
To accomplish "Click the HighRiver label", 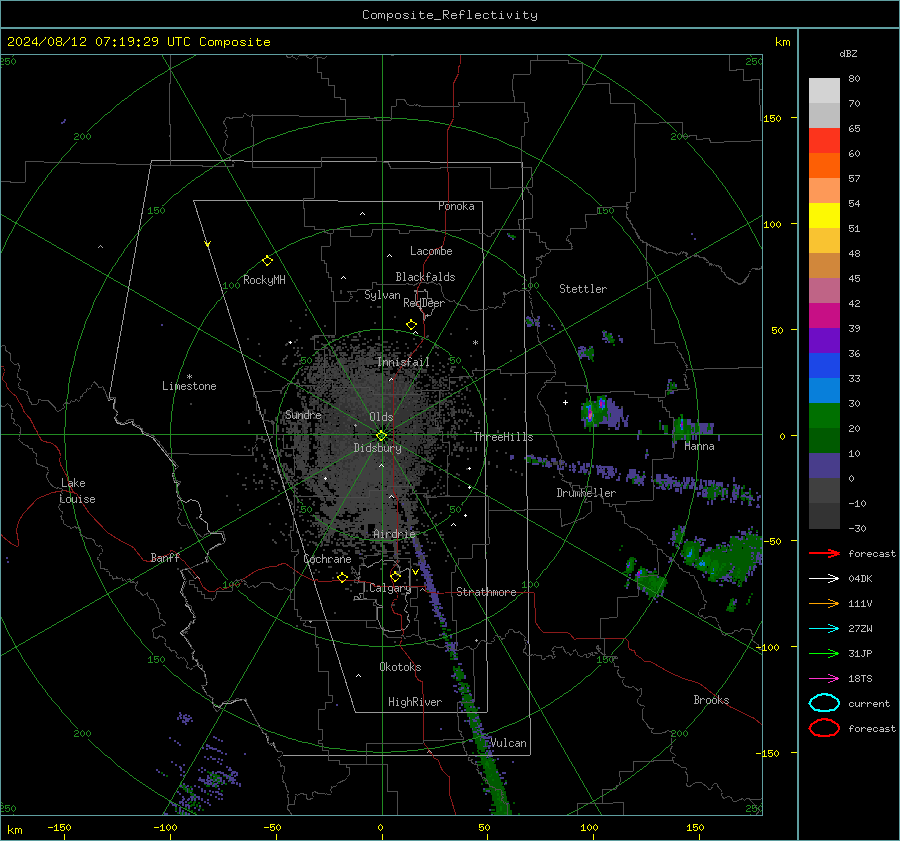I will (x=415, y=702).
